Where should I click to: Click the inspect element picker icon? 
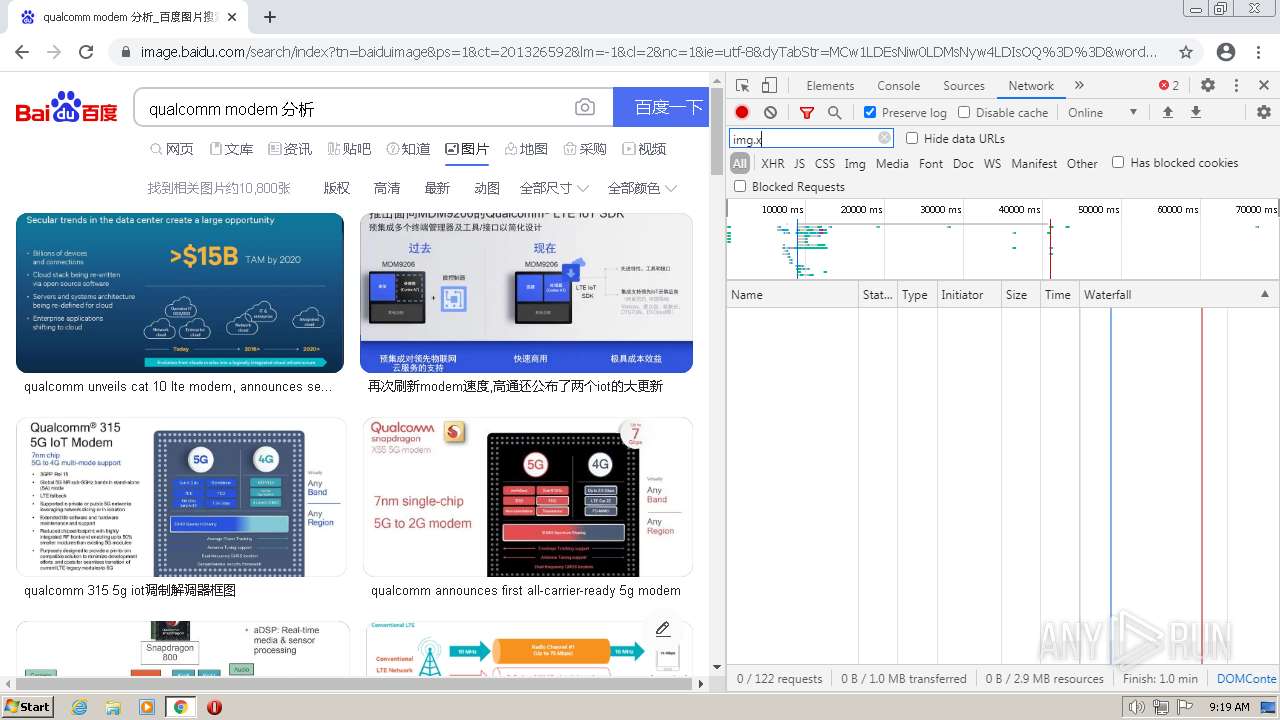pos(743,86)
